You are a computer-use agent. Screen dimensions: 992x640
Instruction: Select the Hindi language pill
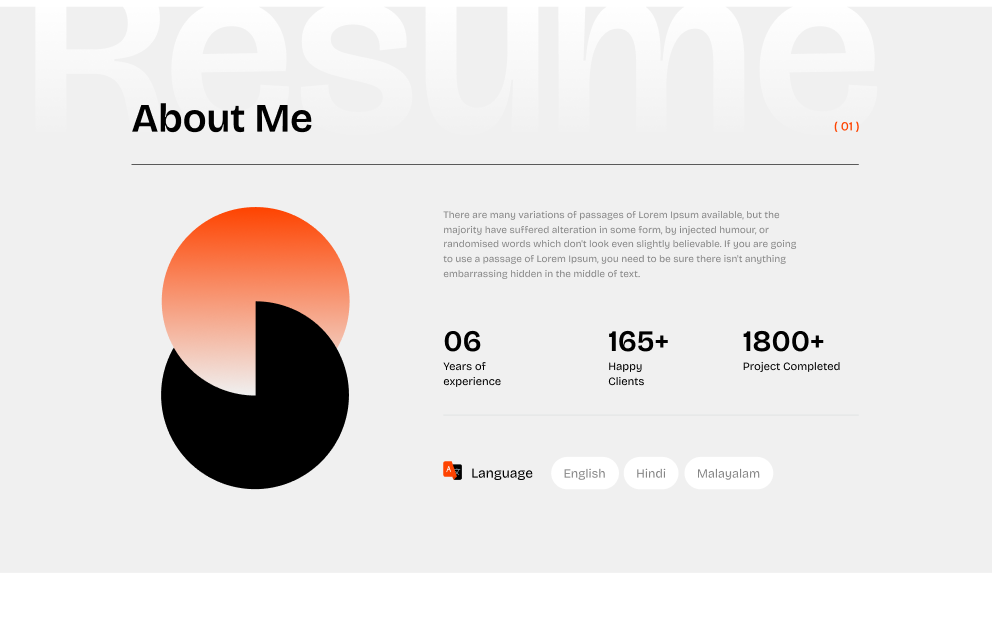click(650, 473)
